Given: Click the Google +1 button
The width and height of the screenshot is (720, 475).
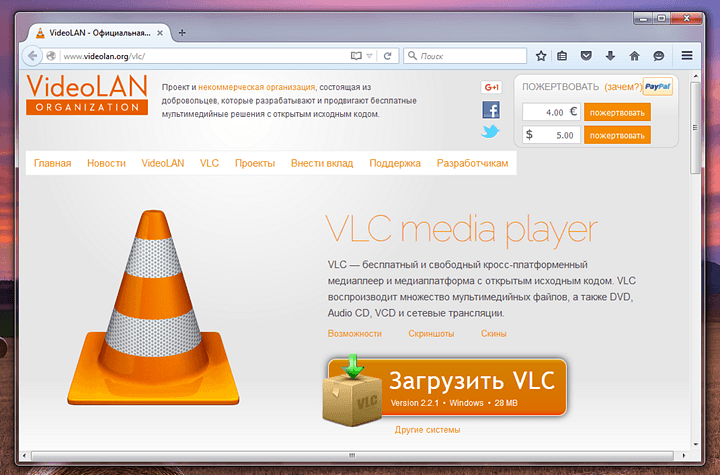Looking at the screenshot, I should (x=490, y=88).
